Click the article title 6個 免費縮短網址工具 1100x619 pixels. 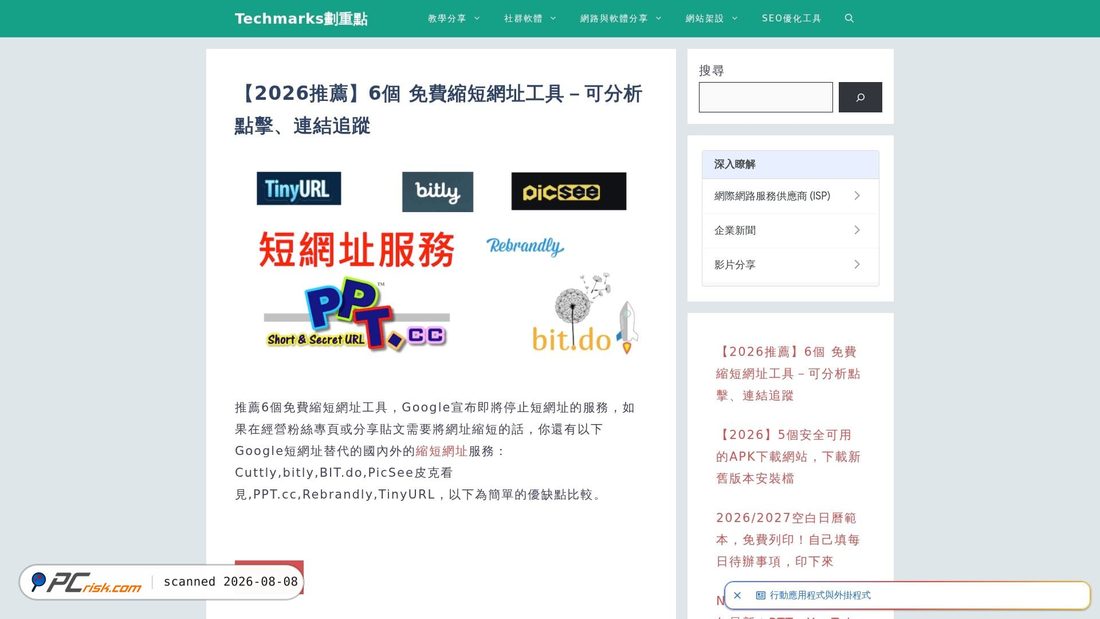(x=438, y=109)
